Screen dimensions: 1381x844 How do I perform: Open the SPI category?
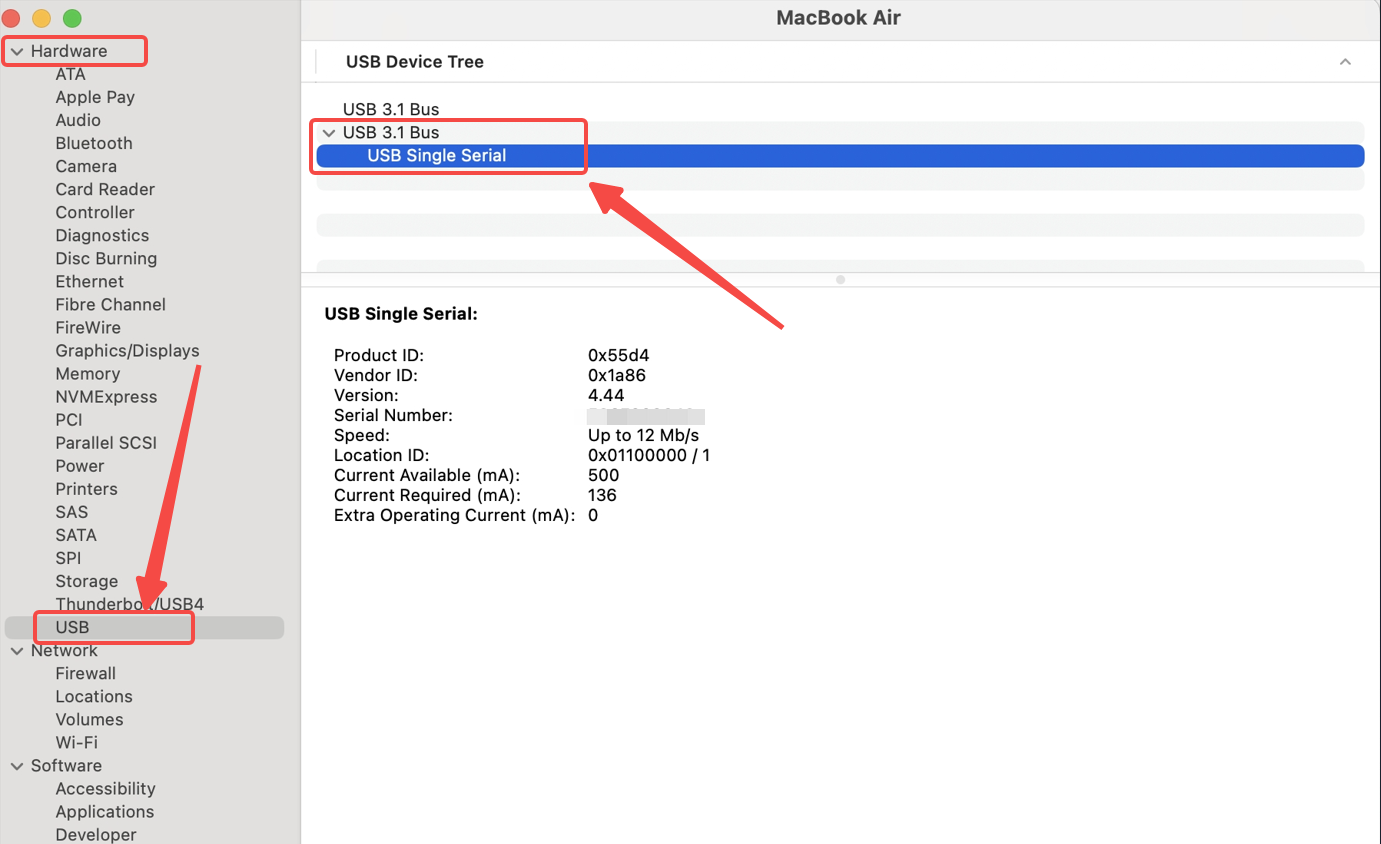point(68,557)
